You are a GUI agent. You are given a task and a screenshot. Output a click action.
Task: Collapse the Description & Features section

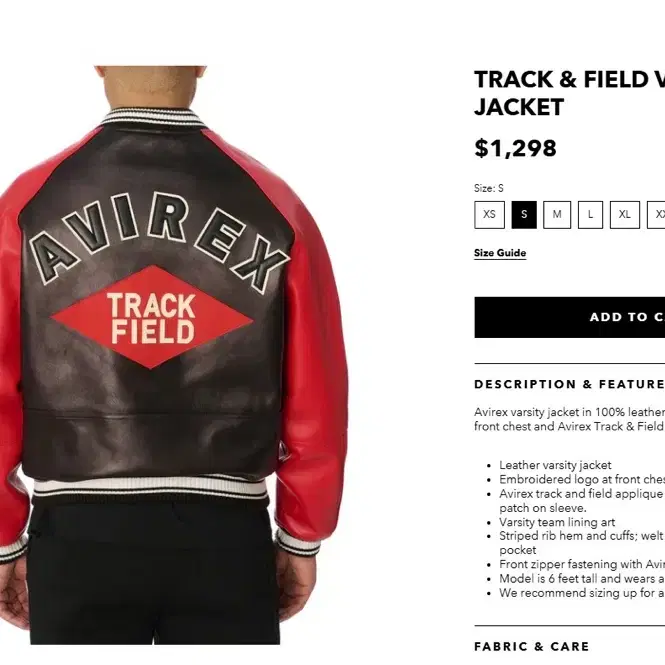(570, 384)
